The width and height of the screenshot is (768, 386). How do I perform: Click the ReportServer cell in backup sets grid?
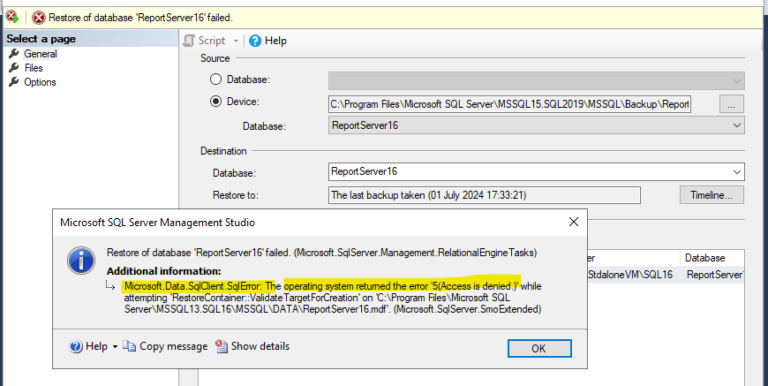pos(714,275)
